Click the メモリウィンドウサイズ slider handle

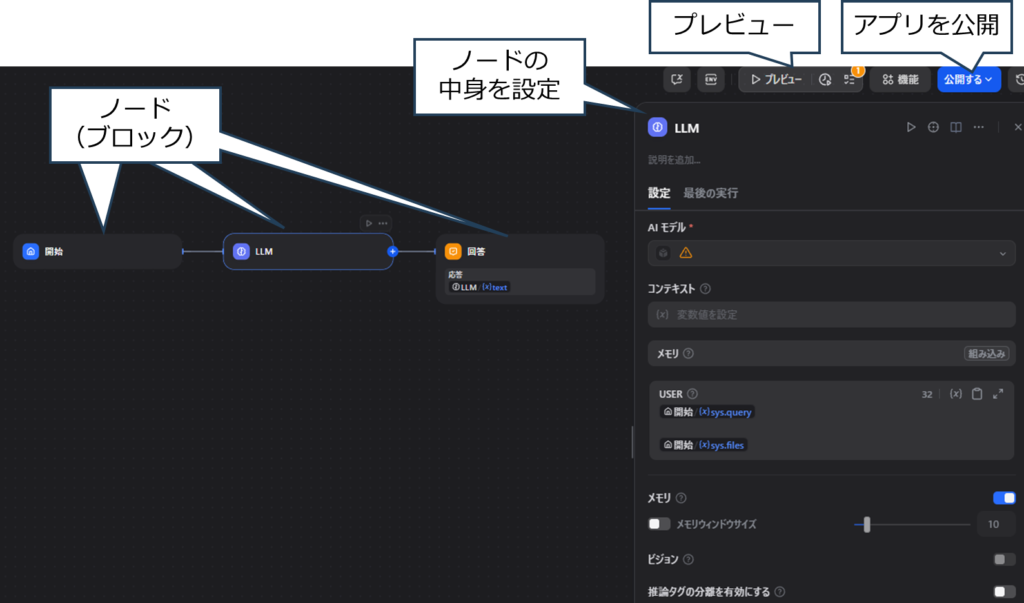pos(867,524)
